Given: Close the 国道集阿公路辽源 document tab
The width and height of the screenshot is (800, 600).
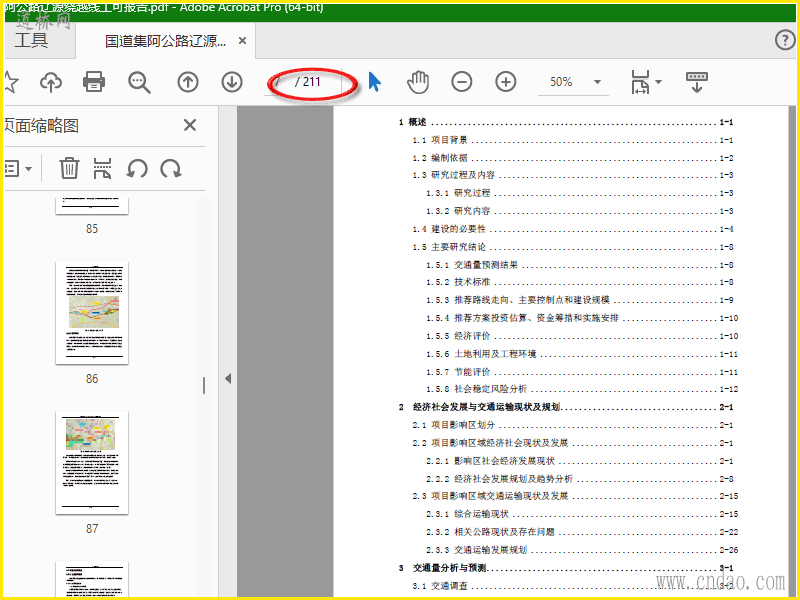Looking at the screenshot, I should click(x=243, y=41).
